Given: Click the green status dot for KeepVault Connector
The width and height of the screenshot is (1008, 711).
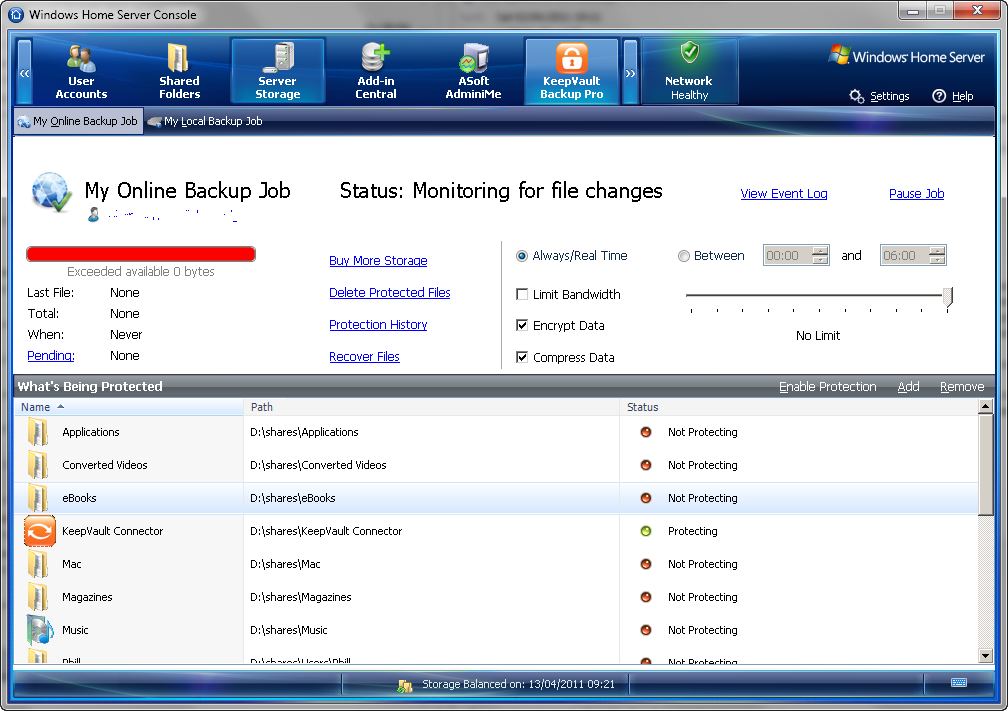Looking at the screenshot, I should [x=646, y=531].
